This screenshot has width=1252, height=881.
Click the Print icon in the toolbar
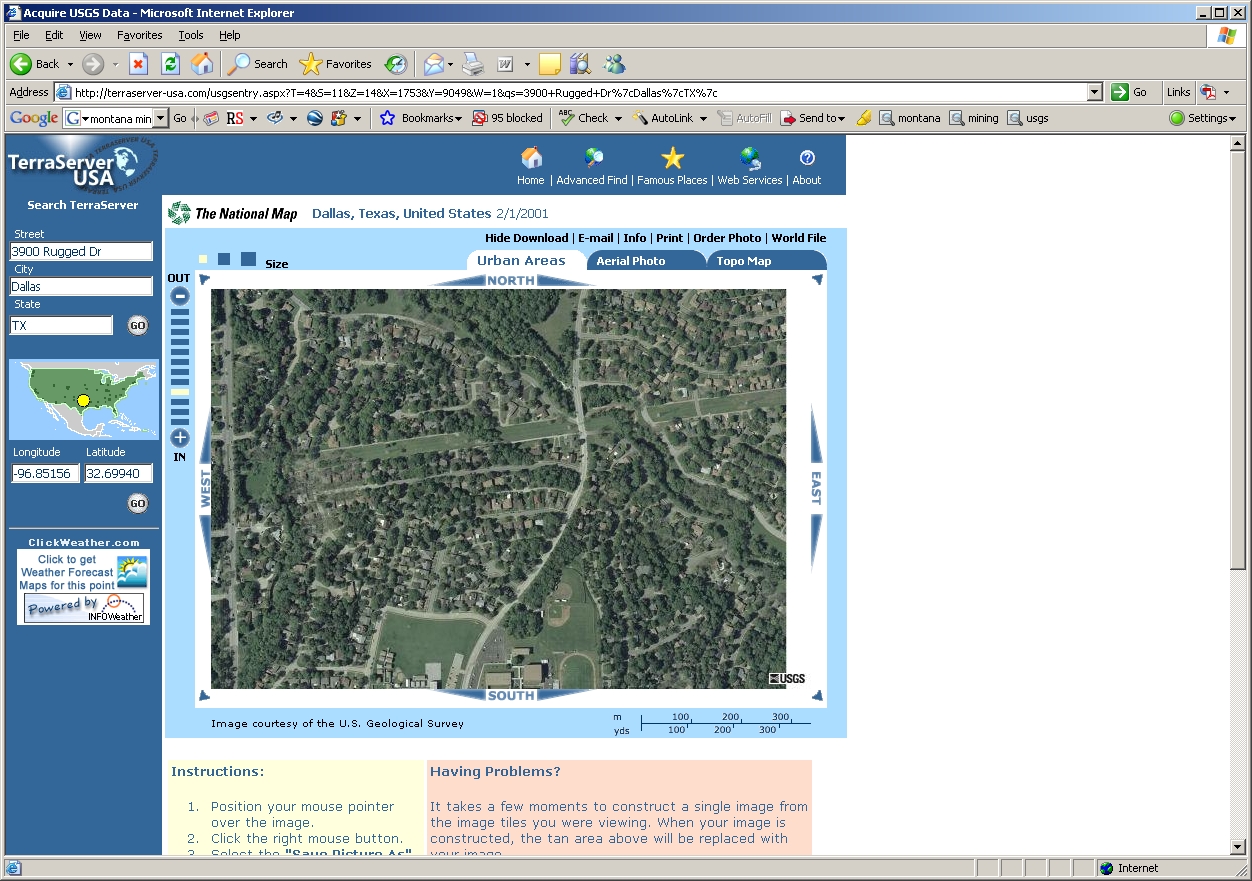473,64
